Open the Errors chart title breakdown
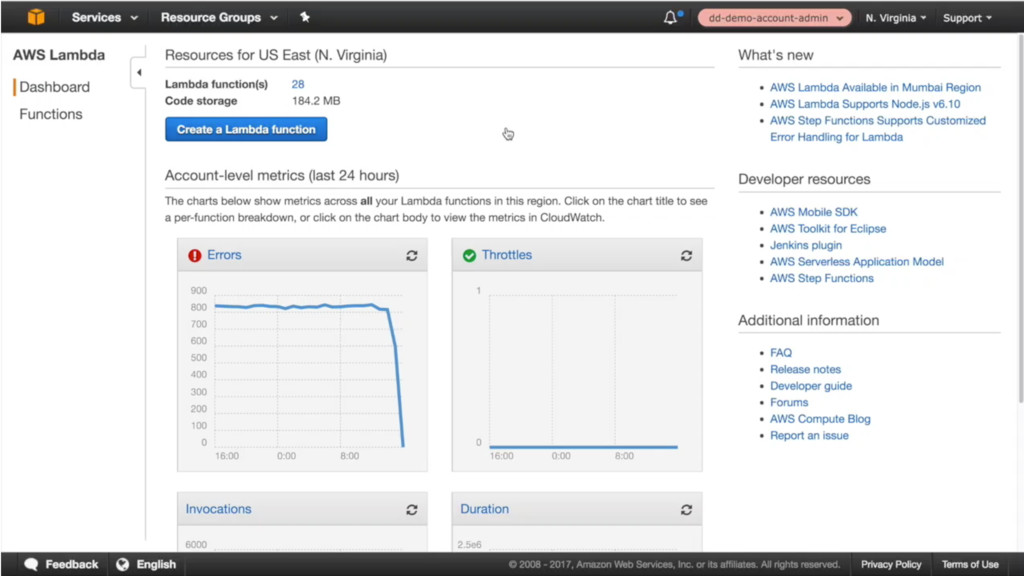The image size is (1024, 576). click(224, 255)
